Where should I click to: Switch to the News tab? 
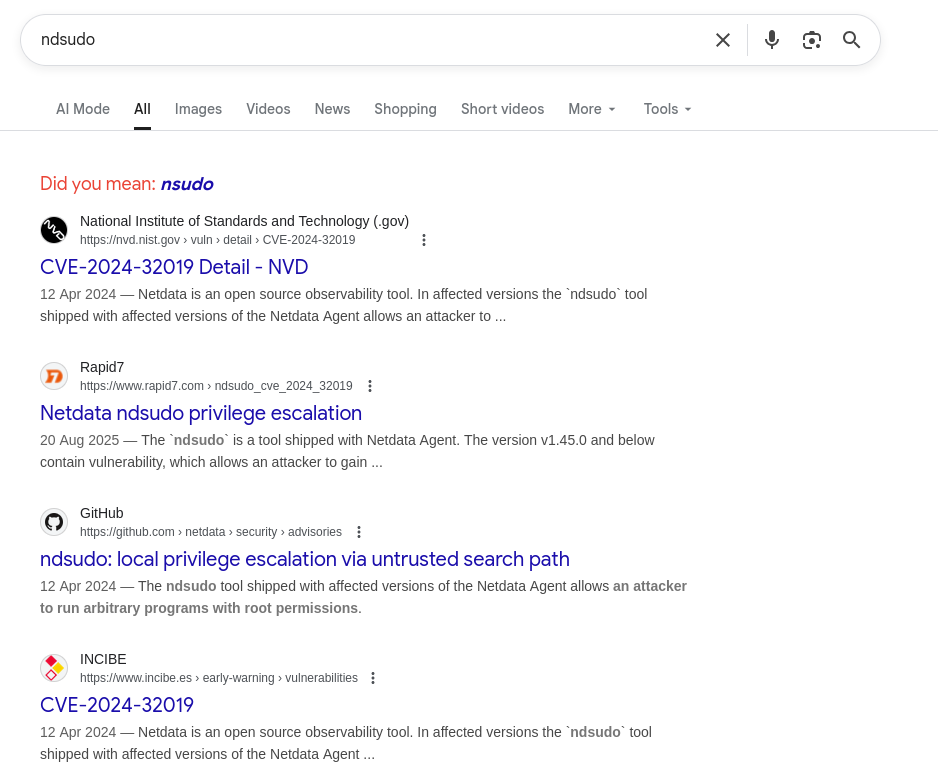click(x=332, y=109)
